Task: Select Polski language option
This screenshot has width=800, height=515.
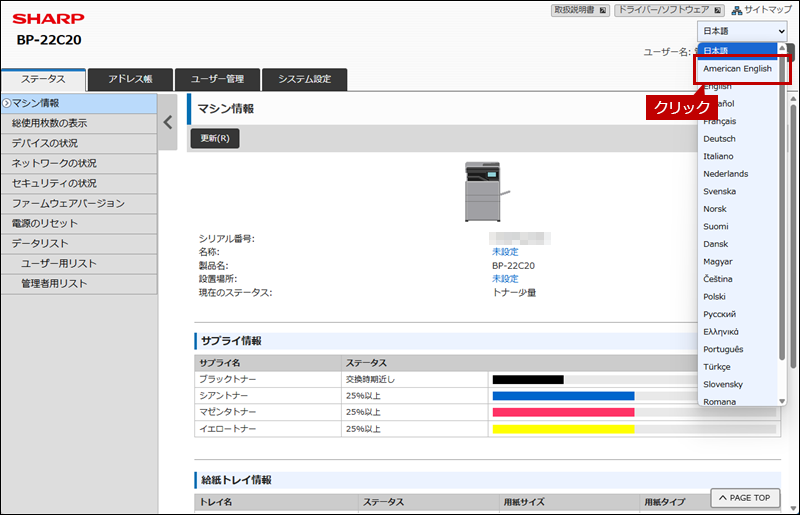Action: click(737, 297)
